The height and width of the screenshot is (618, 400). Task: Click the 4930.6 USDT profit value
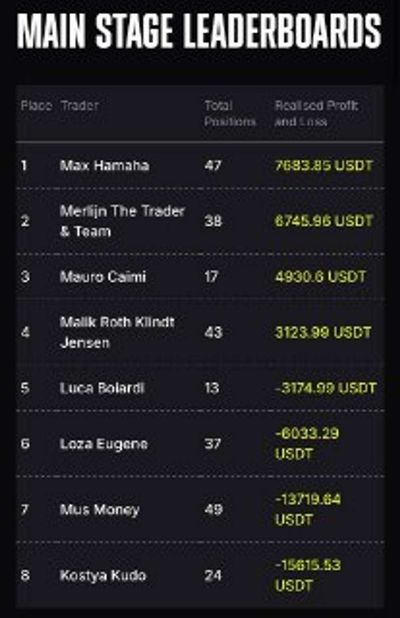(320, 277)
